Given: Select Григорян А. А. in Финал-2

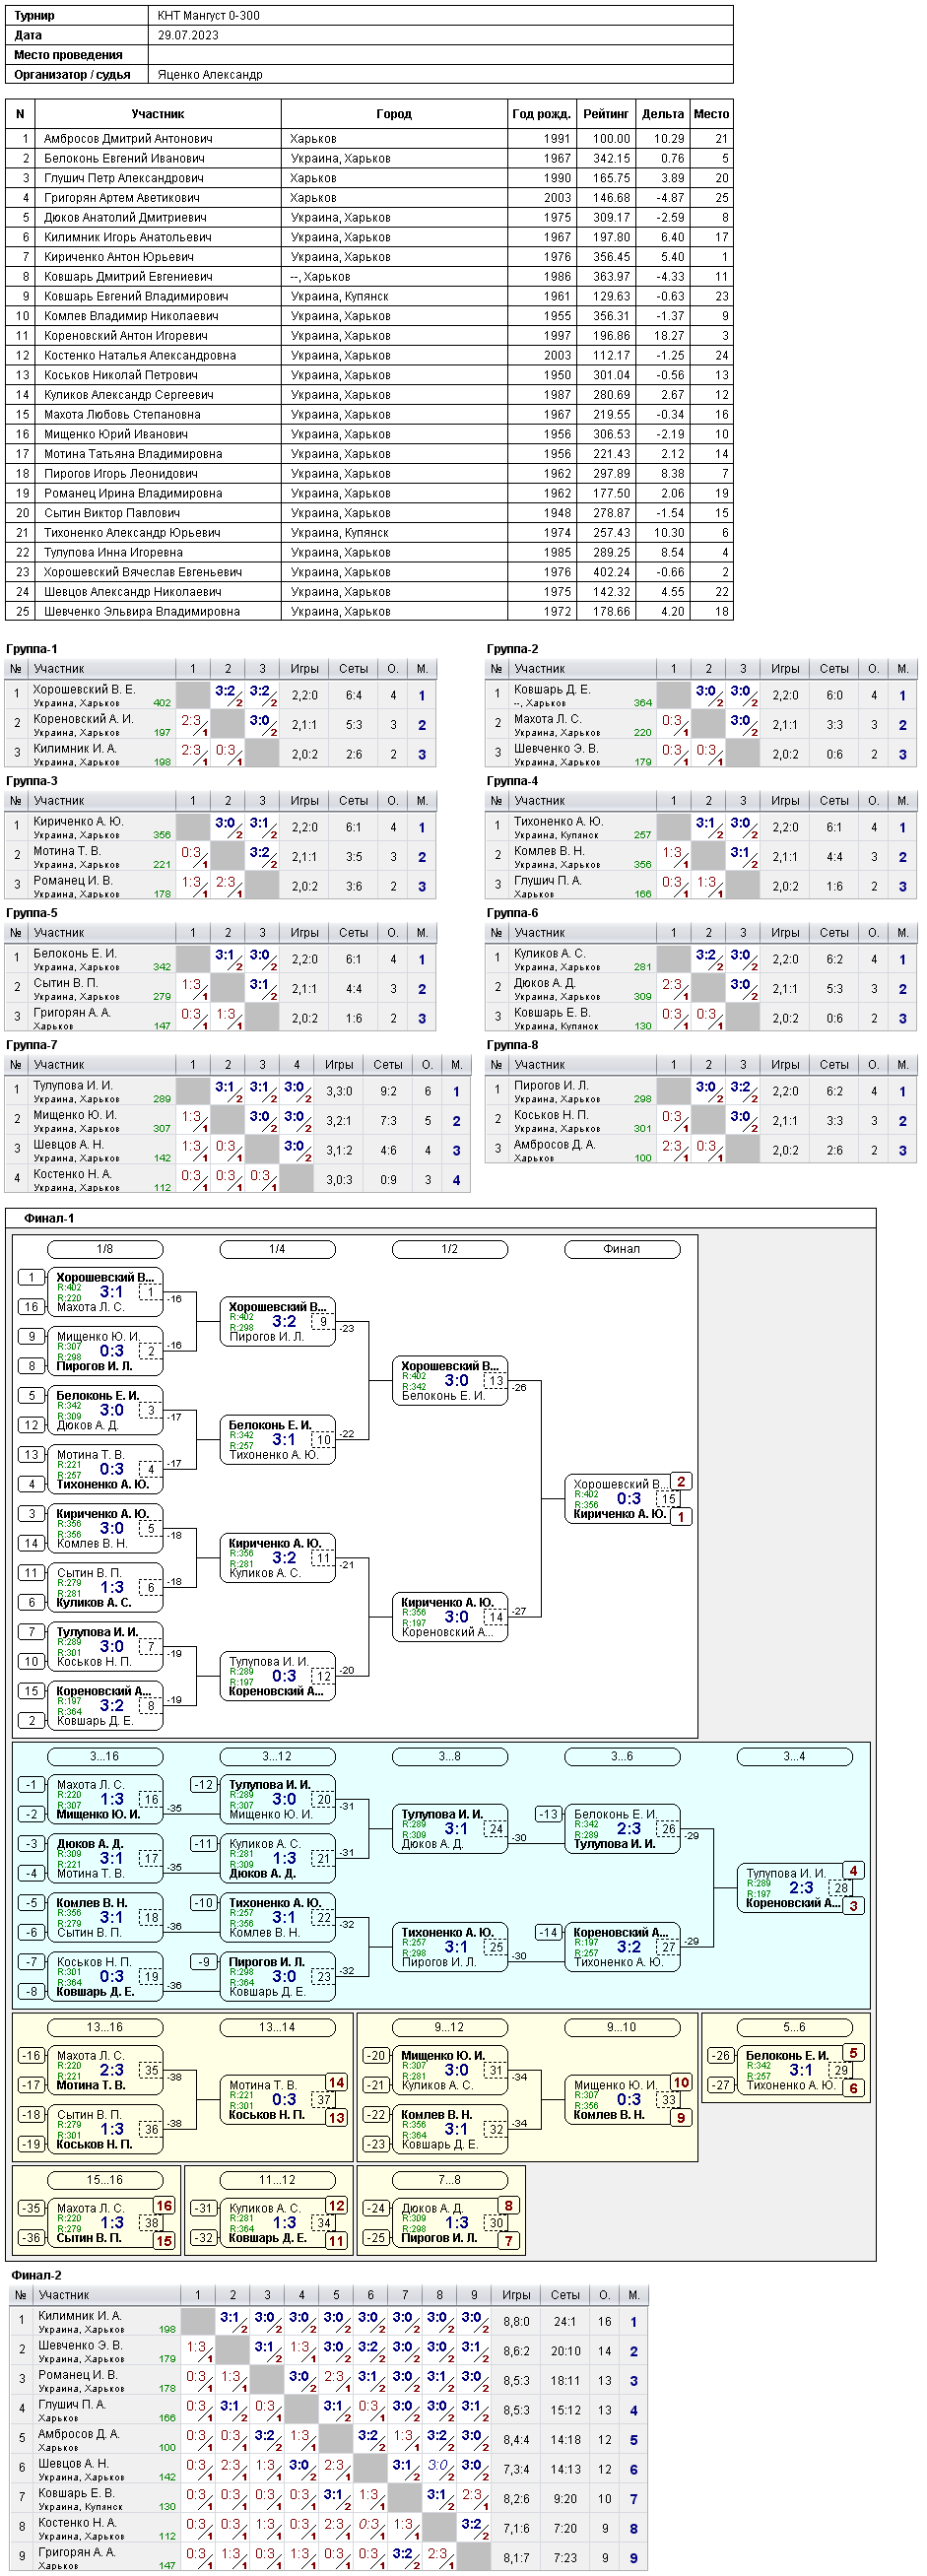Looking at the screenshot, I should click(77, 2552).
